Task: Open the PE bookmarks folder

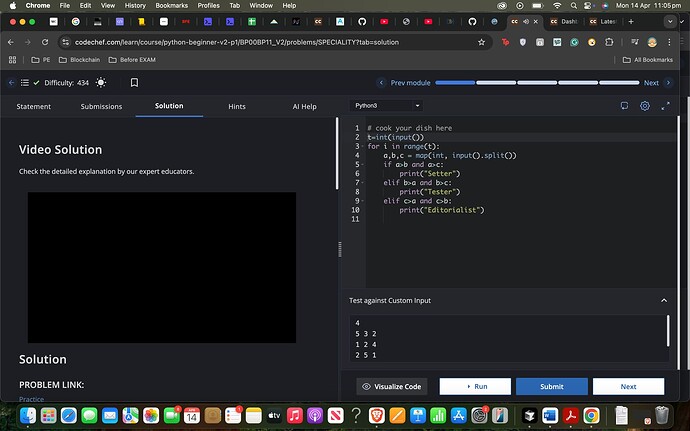Action: click(40, 59)
